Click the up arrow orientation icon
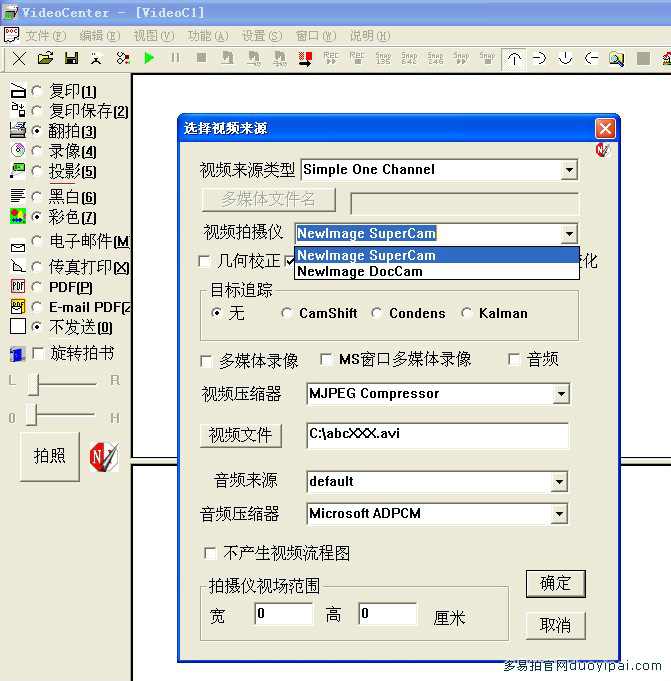671x681 pixels. 514,59
